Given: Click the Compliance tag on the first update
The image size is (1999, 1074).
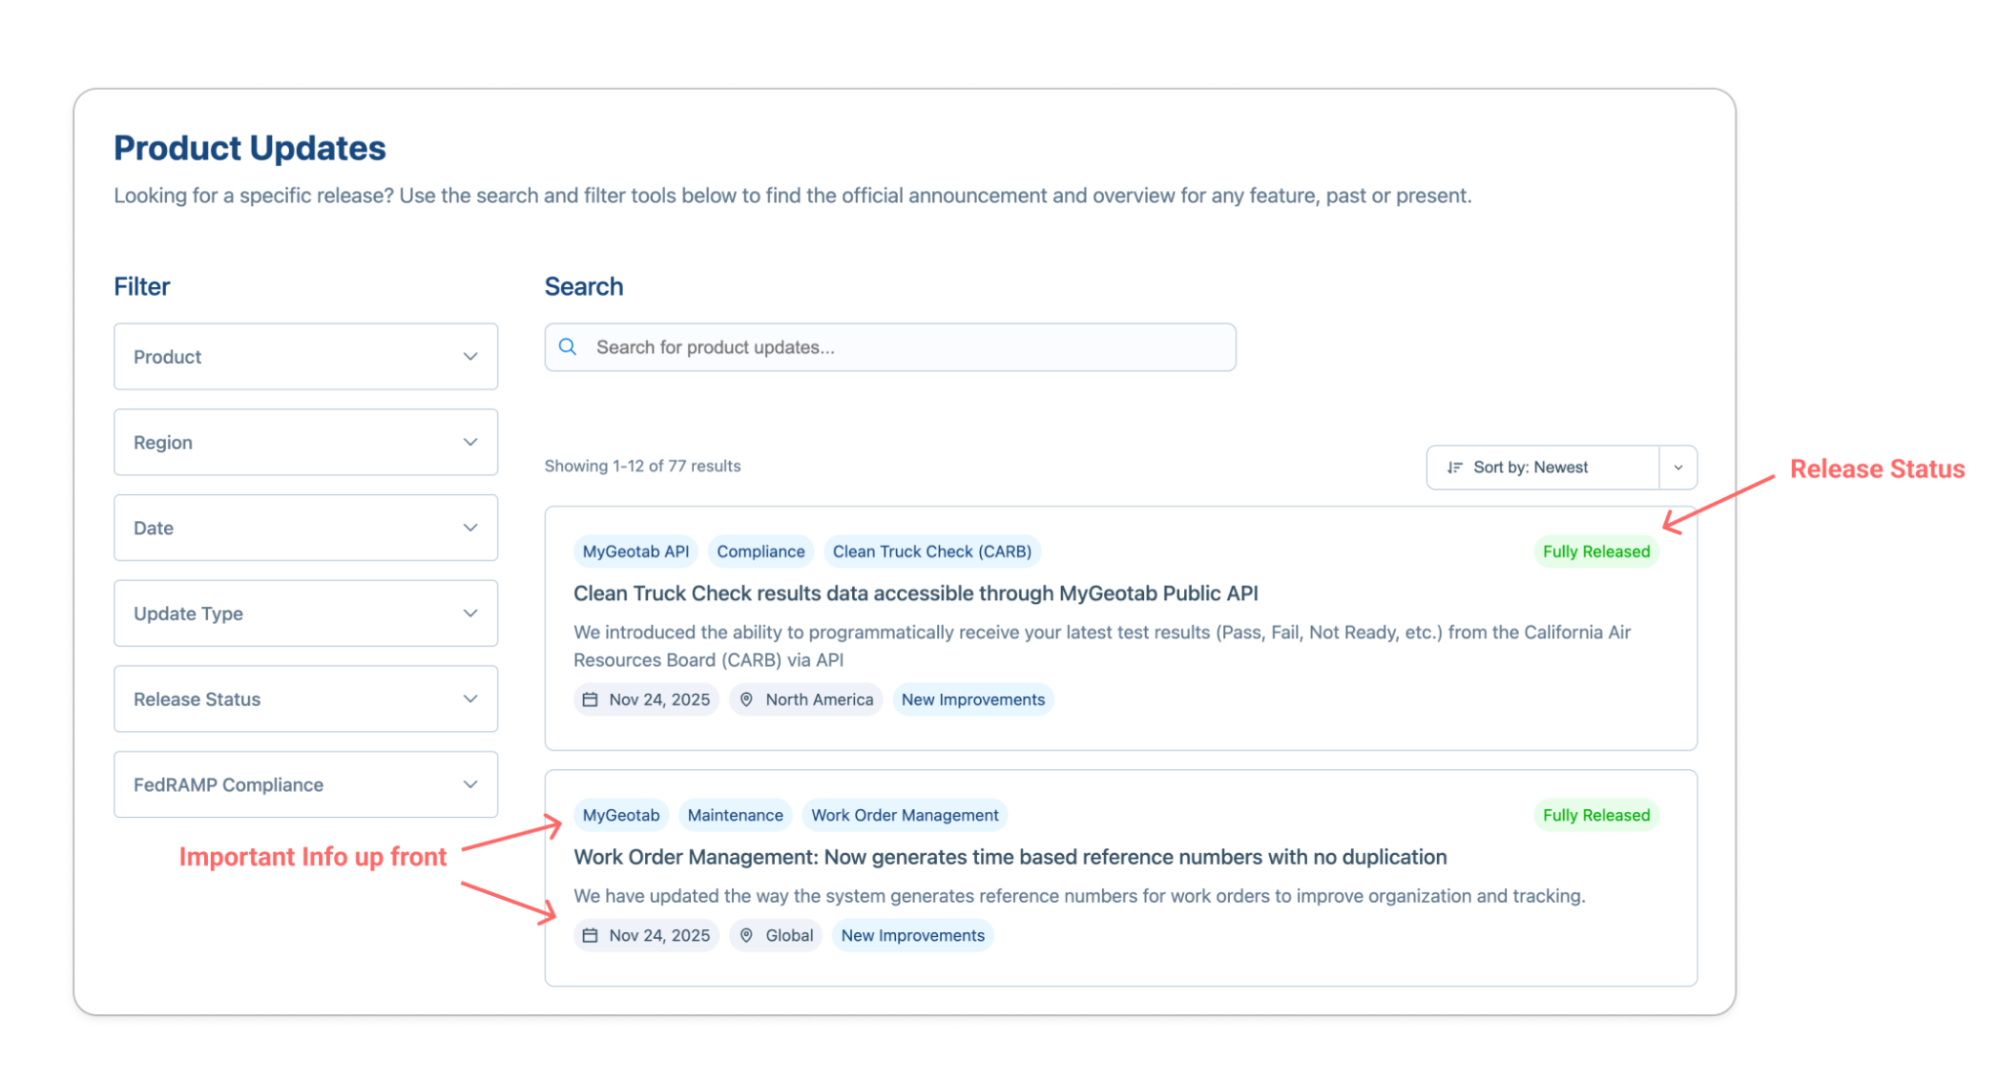Looking at the screenshot, I should (x=760, y=551).
